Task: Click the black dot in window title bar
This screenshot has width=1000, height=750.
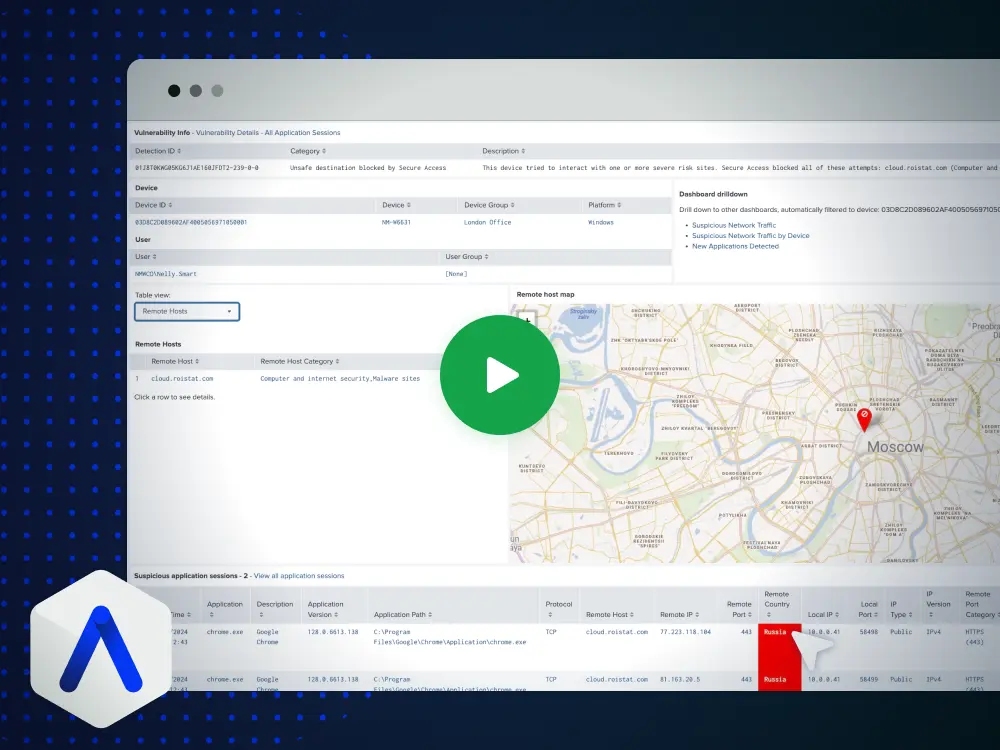Action: pos(174,91)
